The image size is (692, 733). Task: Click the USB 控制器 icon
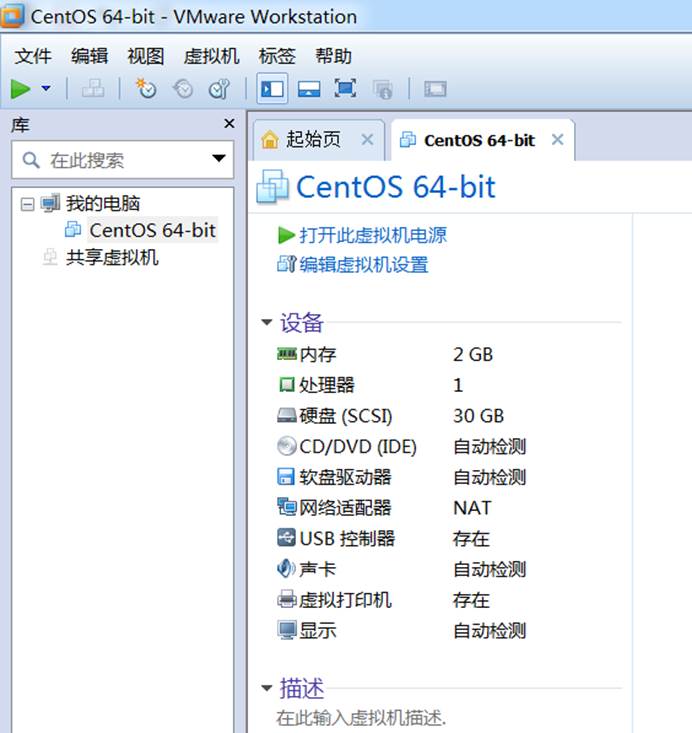coord(286,538)
